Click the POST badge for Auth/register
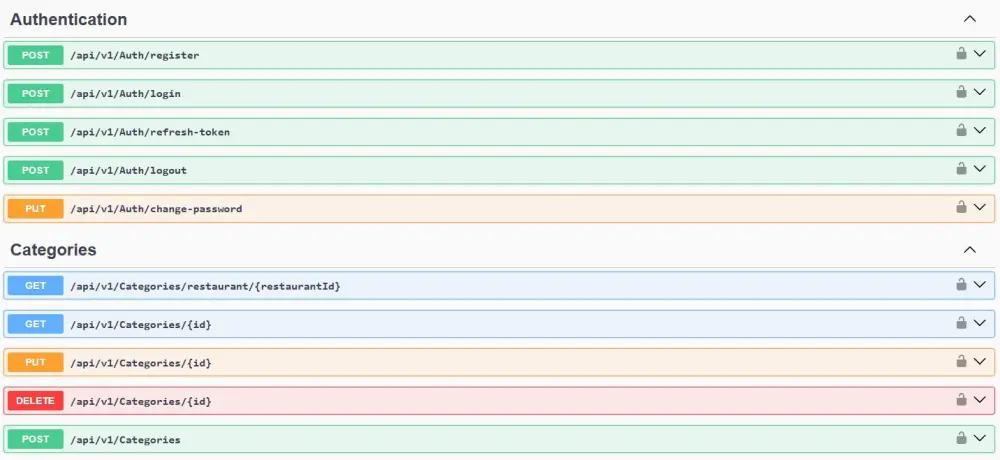1000x460 pixels. tap(36, 55)
